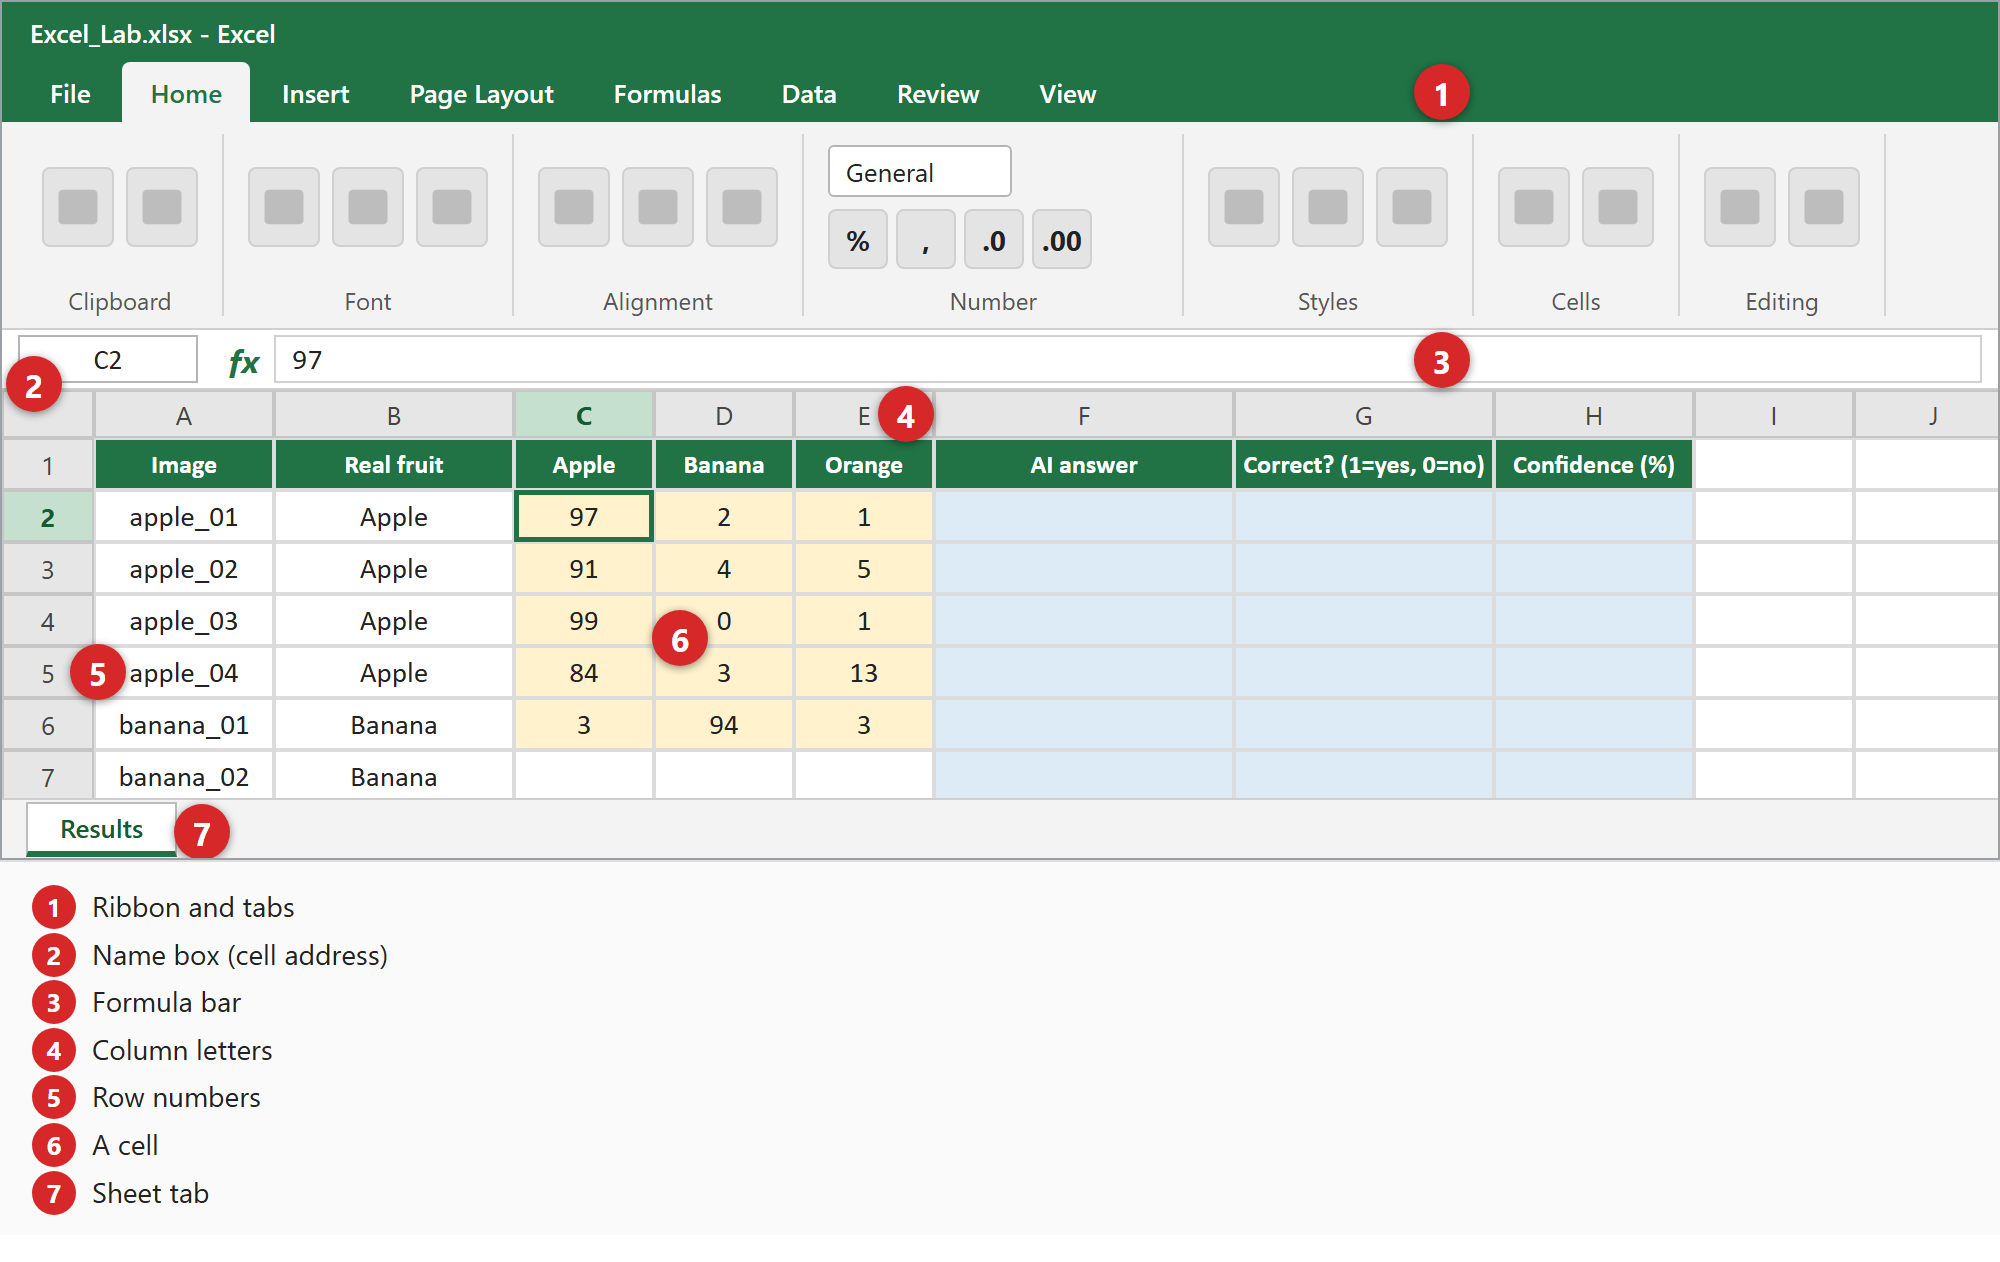Select the cell 'banana_01'
This screenshot has width=2000, height=1262.
click(184, 725)
